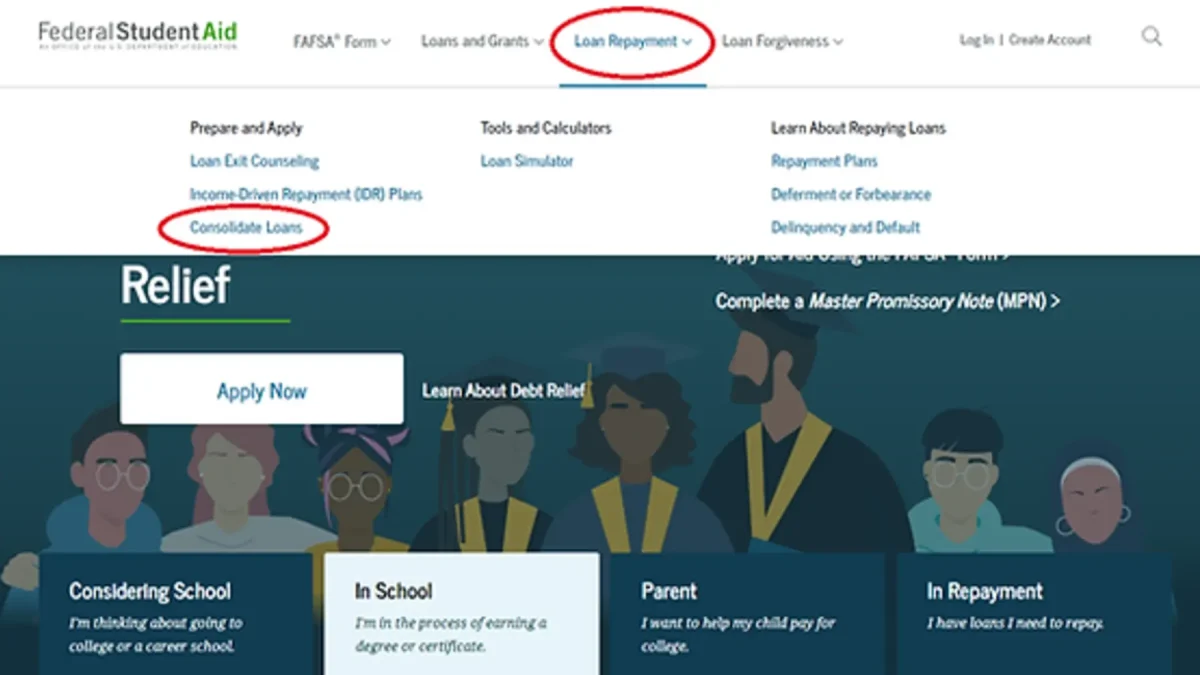
Task: Choose Consolidate Loans from the menu
Action: tap(246, 228)
